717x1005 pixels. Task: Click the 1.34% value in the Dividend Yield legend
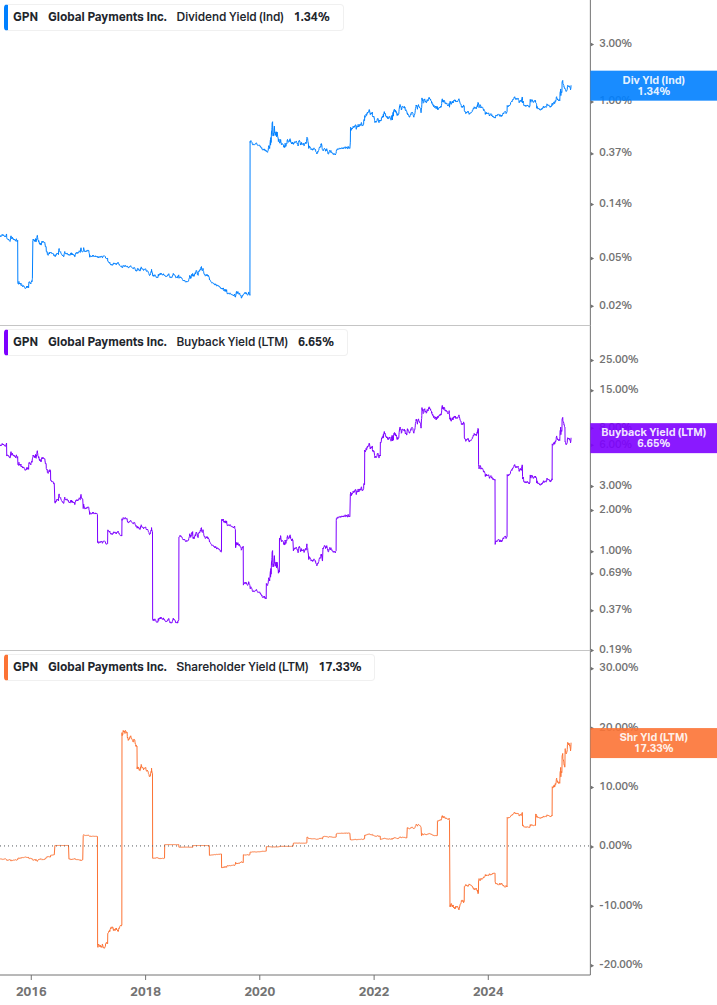tap(312, 17)
